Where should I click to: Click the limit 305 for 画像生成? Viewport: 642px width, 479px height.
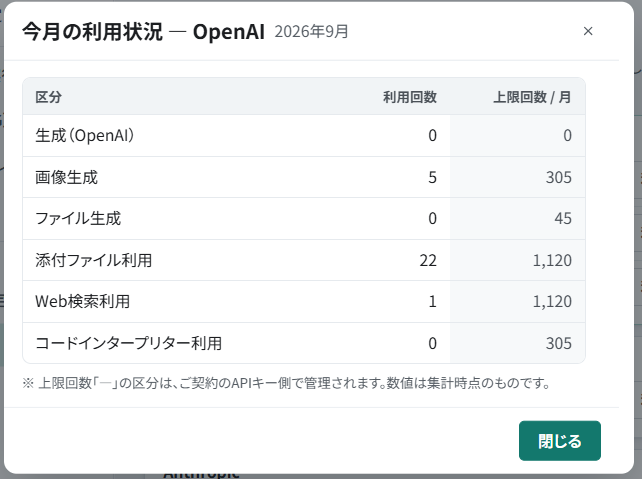click(558, 177)
